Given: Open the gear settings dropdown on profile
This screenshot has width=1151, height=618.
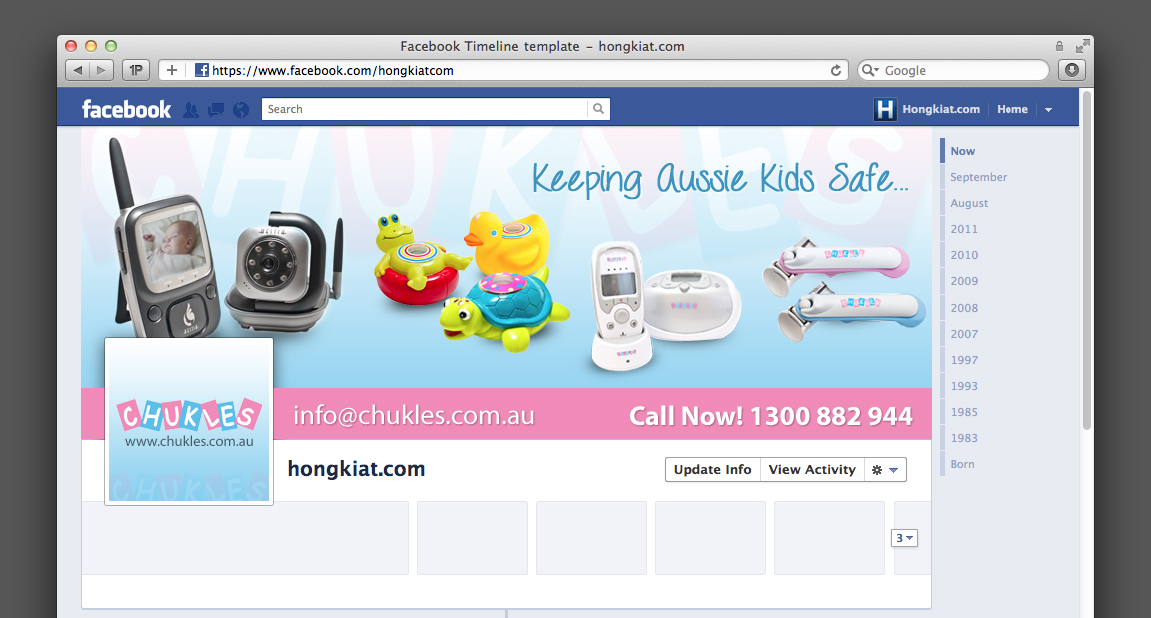Looking at the screenshot, I should pyautogui.click(x=885, y=470).
